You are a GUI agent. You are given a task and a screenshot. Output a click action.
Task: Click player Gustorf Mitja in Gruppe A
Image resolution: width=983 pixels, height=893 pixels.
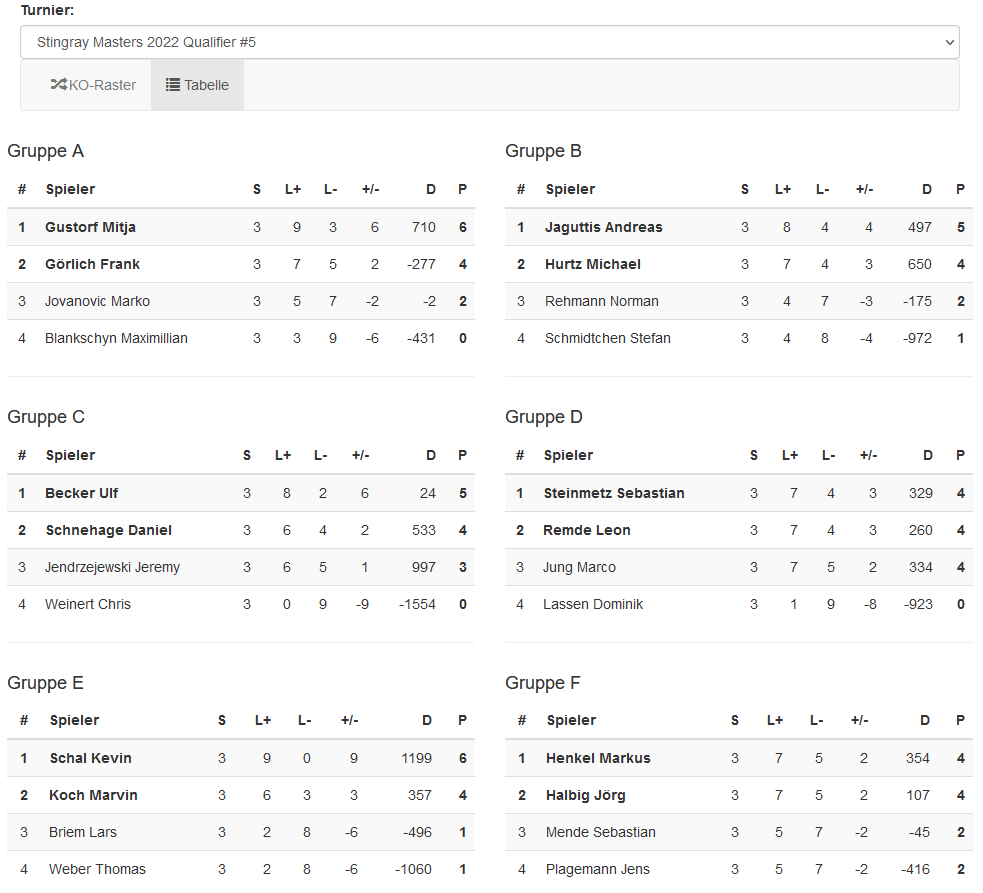tap(90, 227)
